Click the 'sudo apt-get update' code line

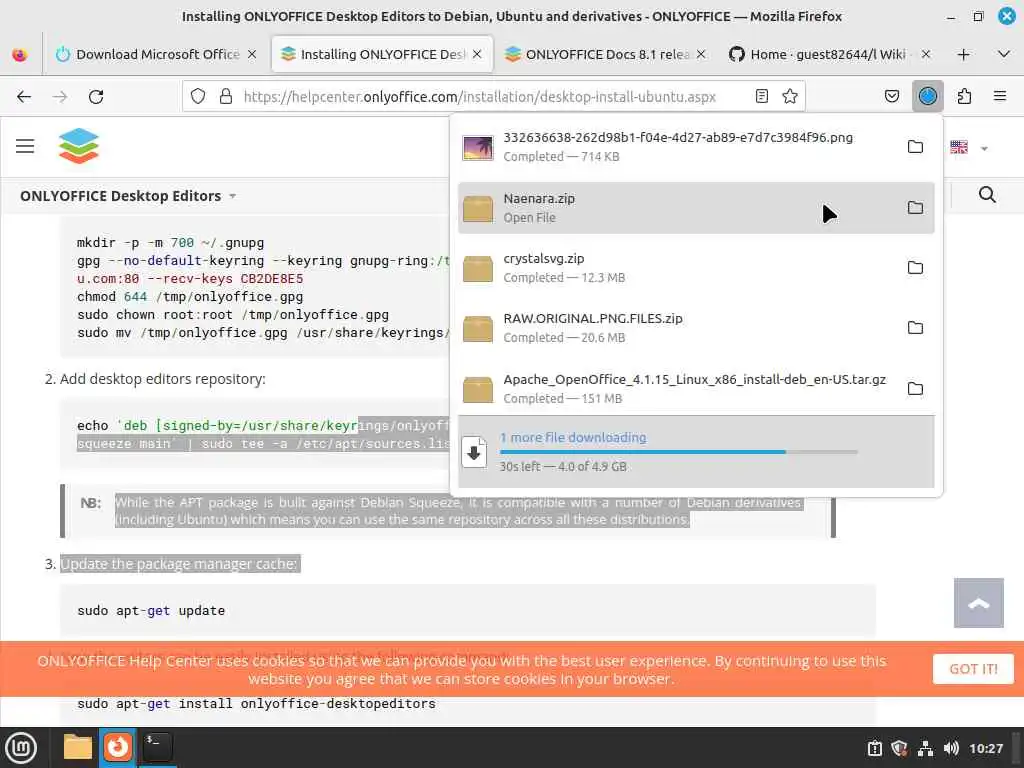tap(151, 611)
